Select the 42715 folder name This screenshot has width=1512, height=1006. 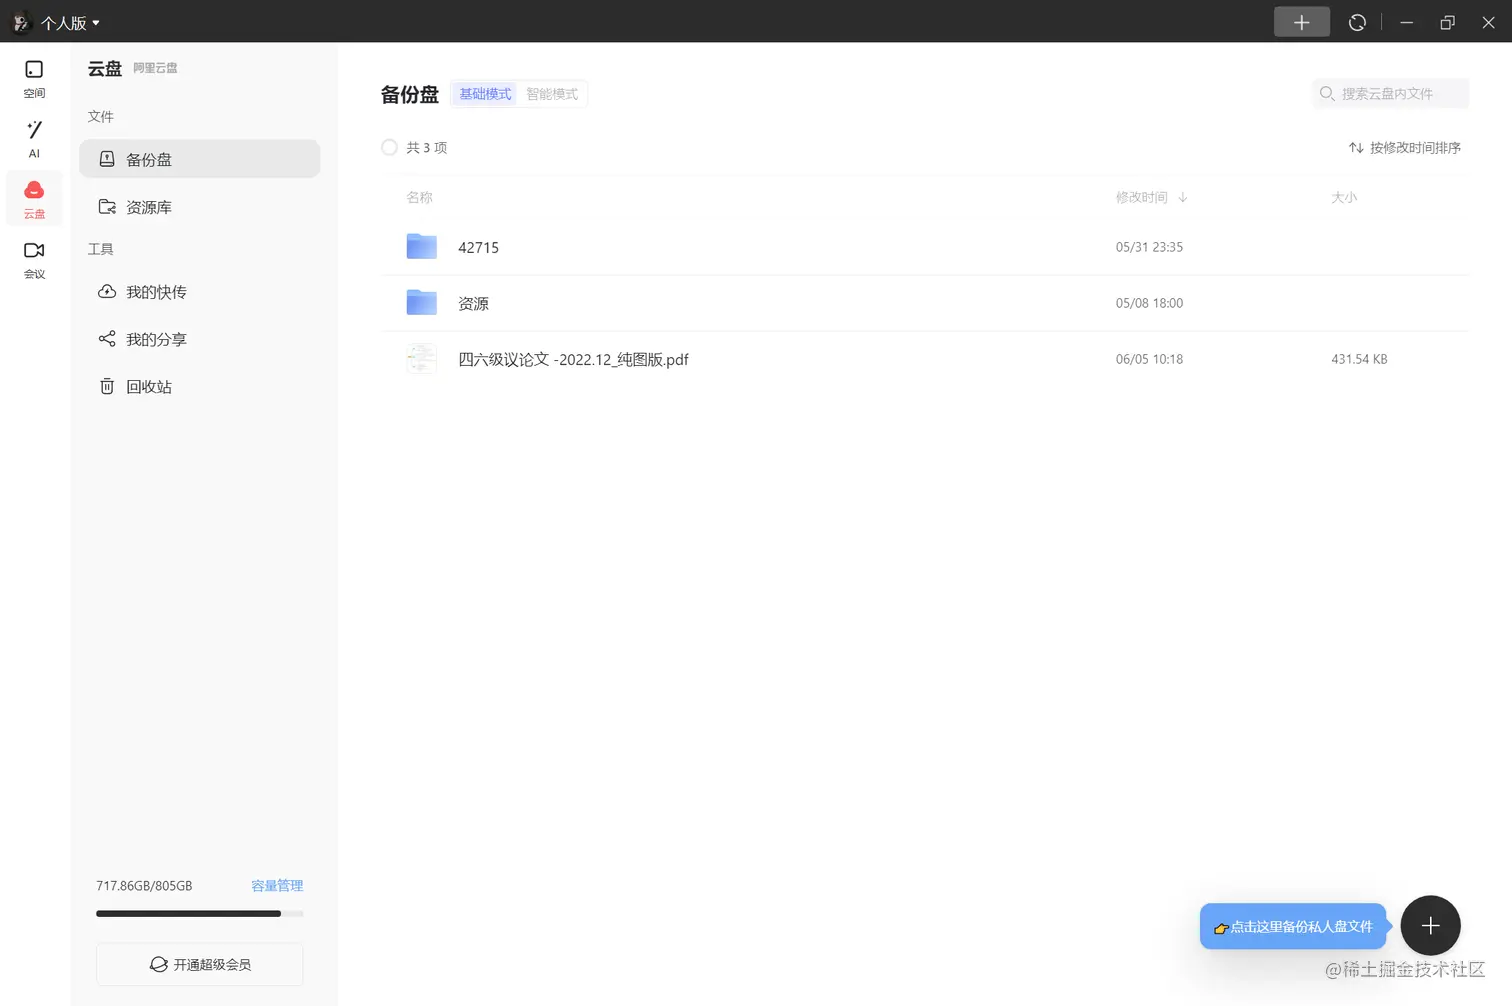pos(478,247)
